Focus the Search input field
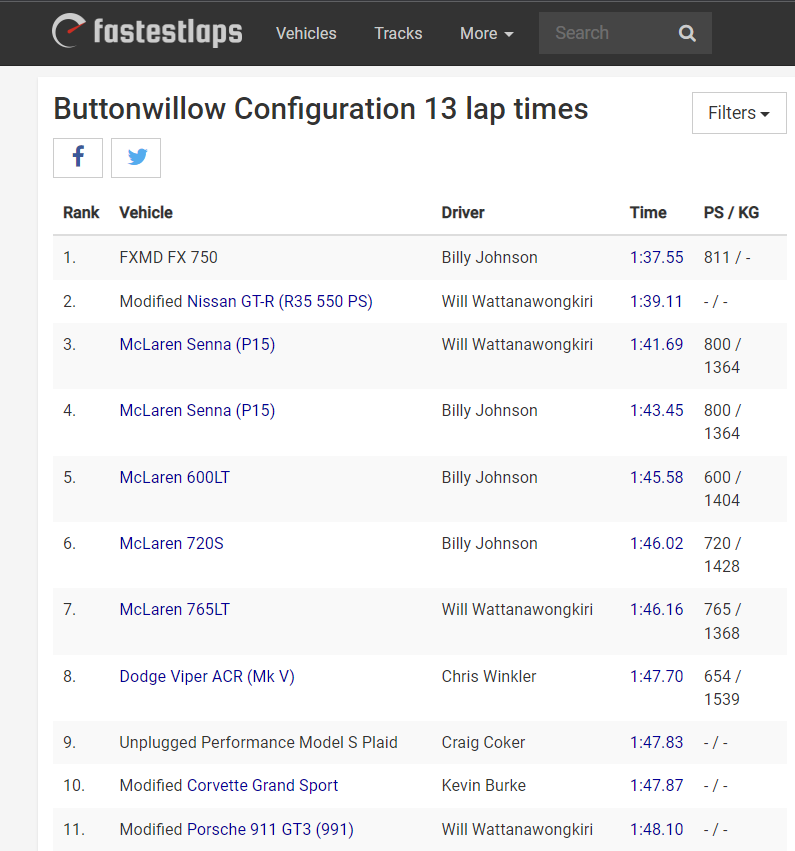The width and height of the screenshot is (795, 851). (x=605, y=33)
